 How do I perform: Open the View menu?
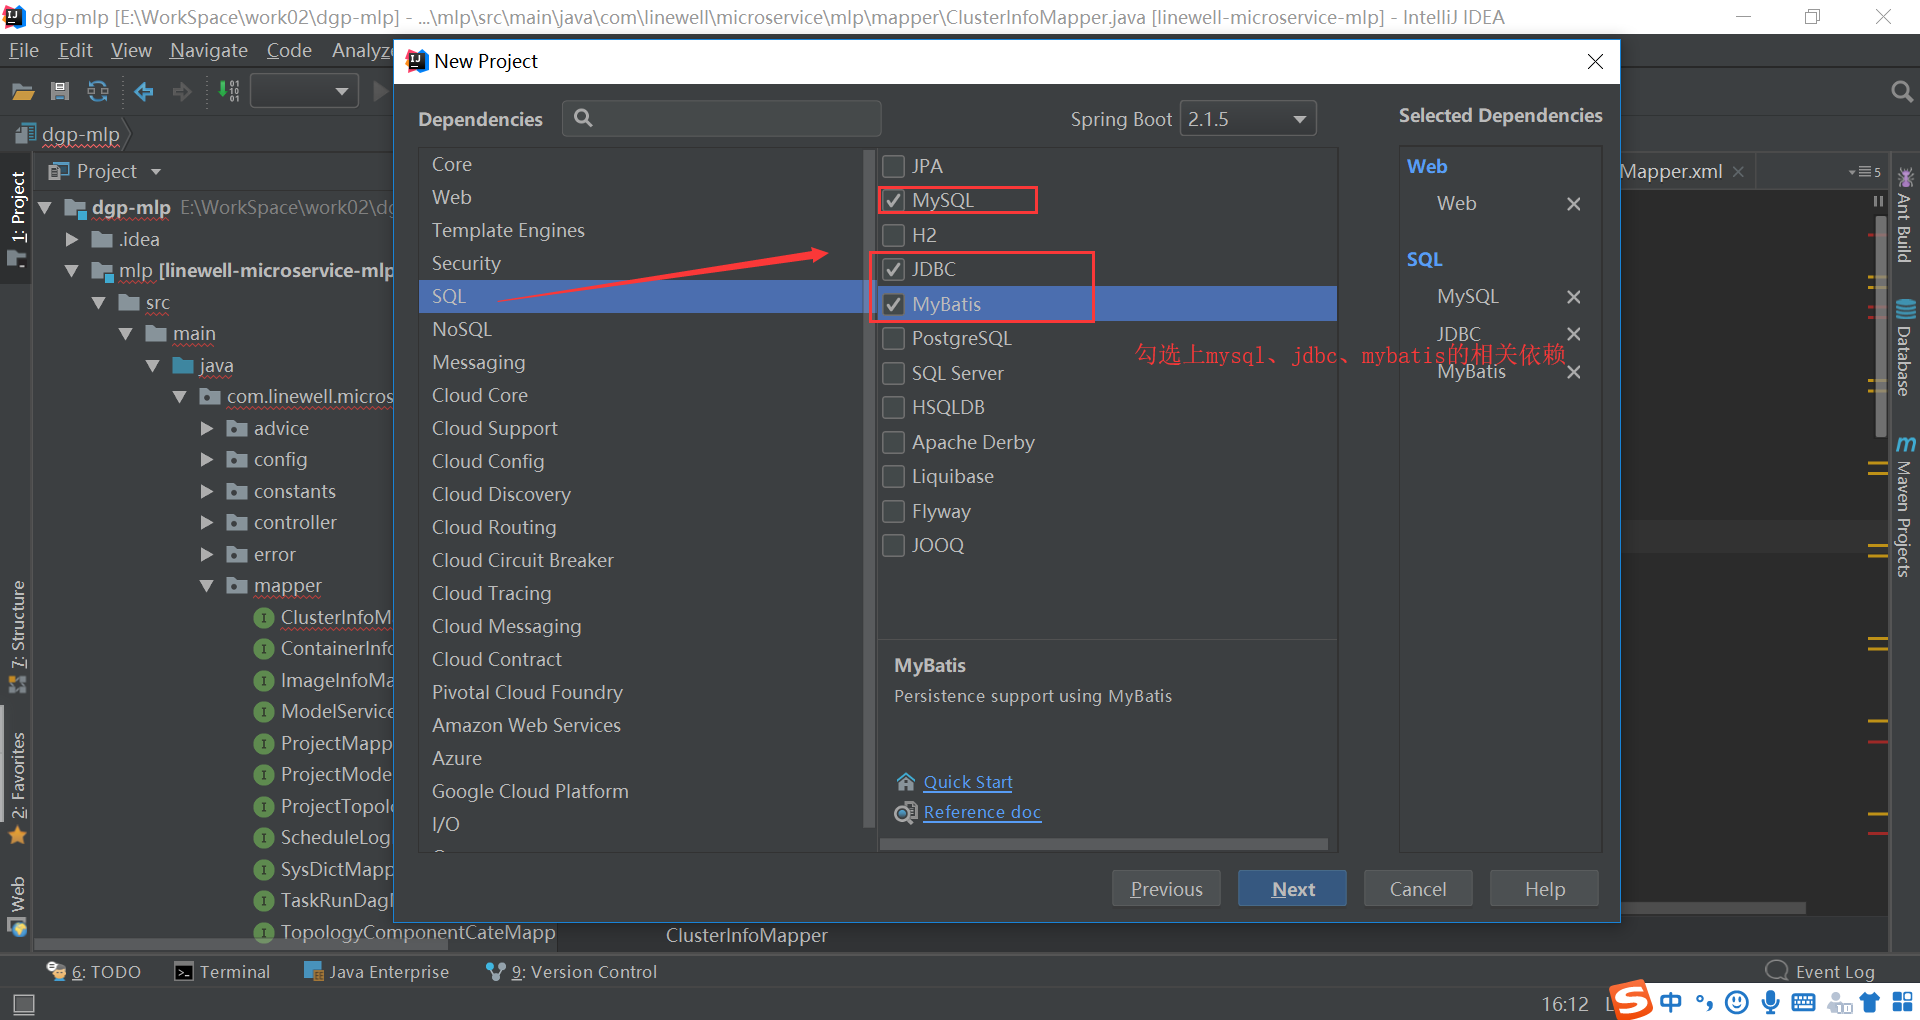131,50
